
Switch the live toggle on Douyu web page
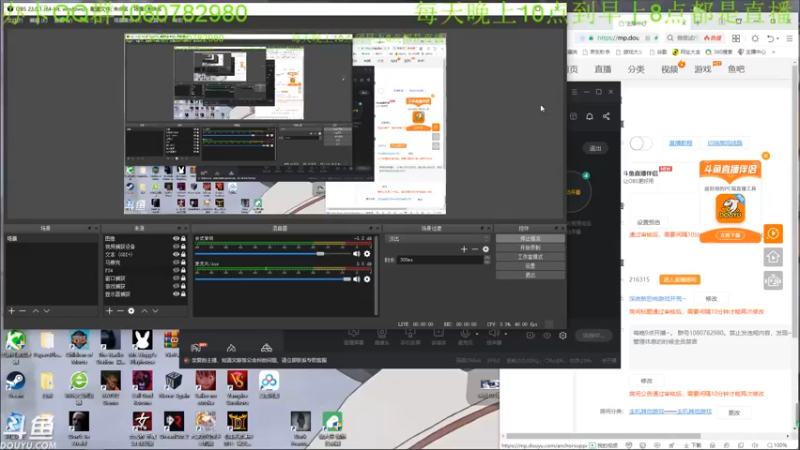click(x=640, y=143)
